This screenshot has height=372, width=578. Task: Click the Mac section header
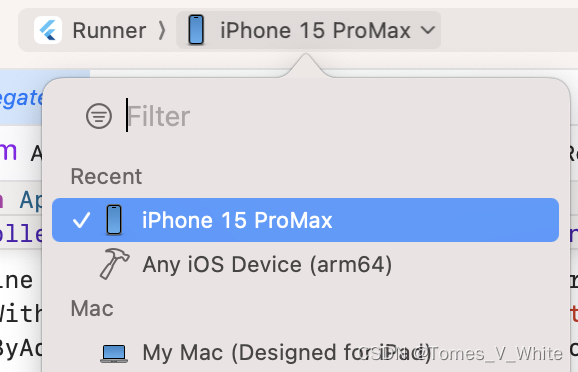tap(92, 308)
